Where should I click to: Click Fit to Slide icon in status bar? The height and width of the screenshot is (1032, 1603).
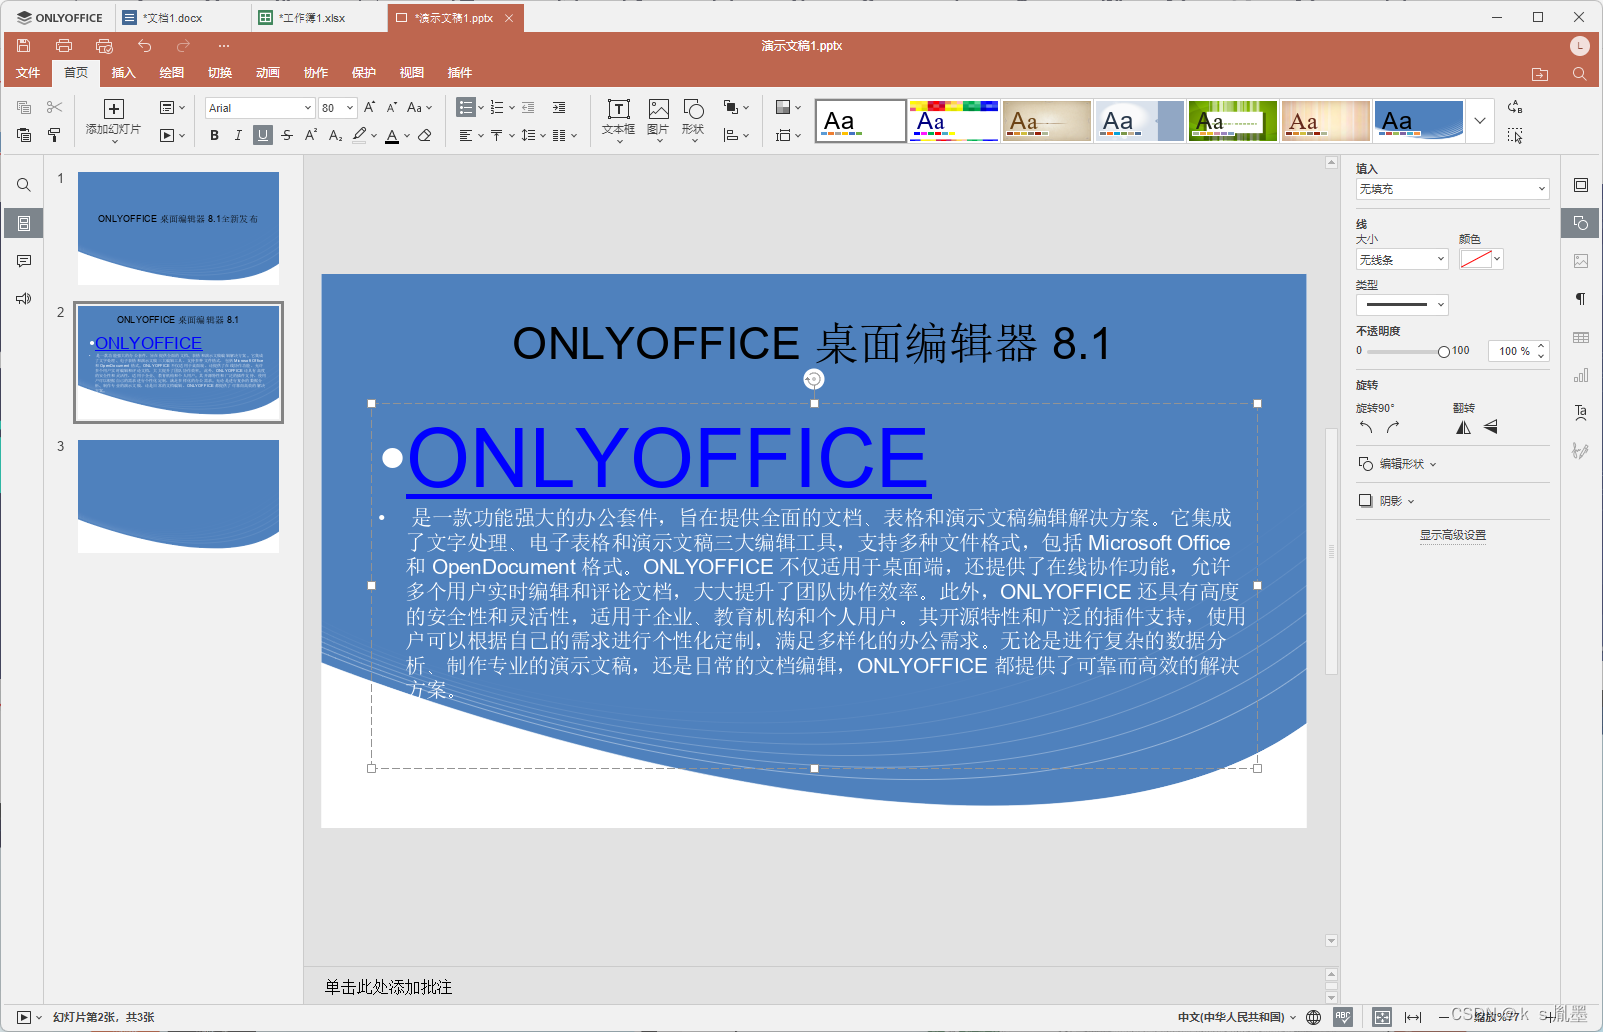coord(1382,1017)
